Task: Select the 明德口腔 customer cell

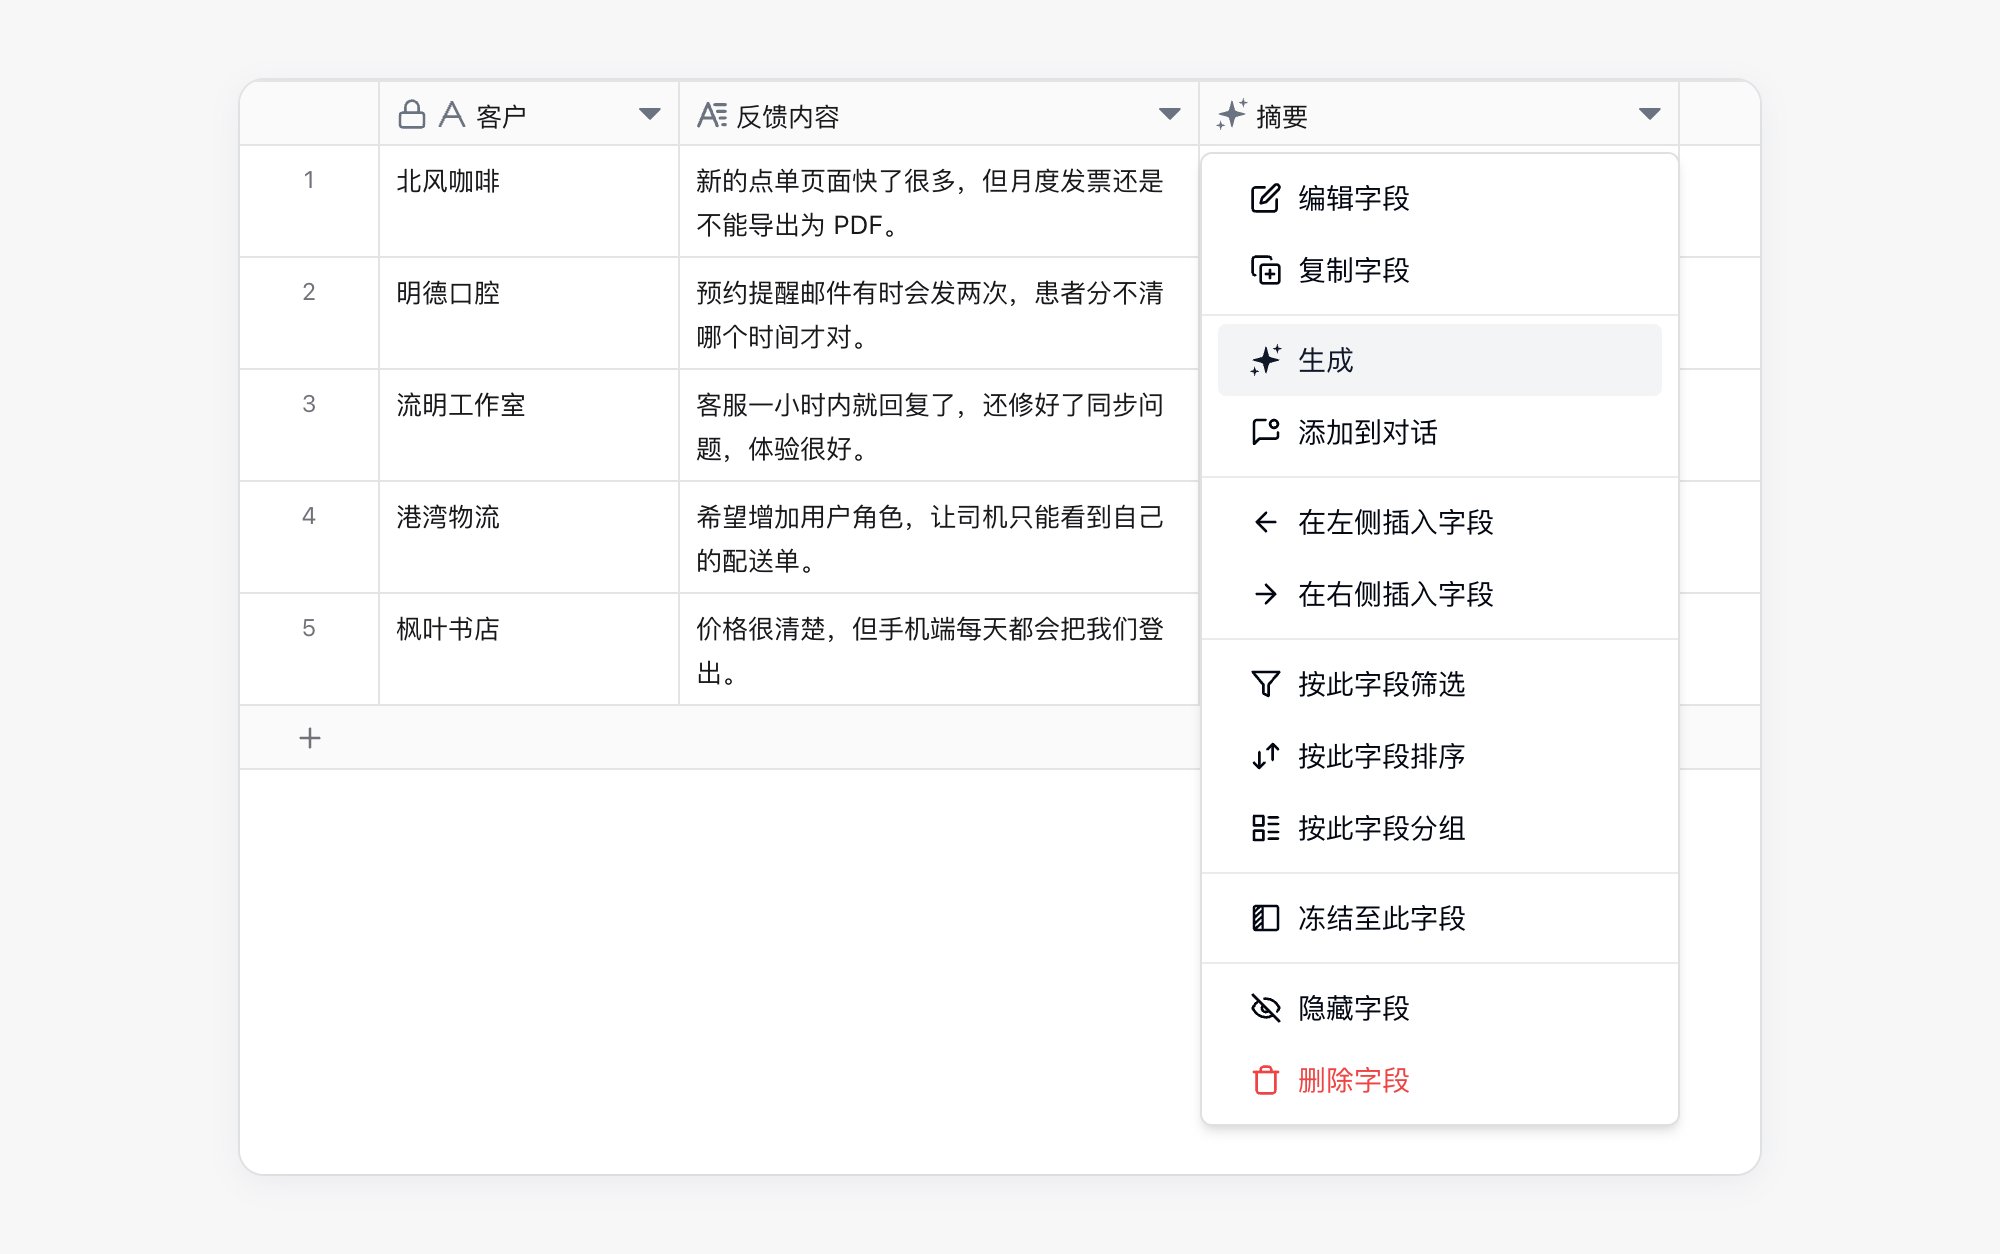Action: [529, 313]
